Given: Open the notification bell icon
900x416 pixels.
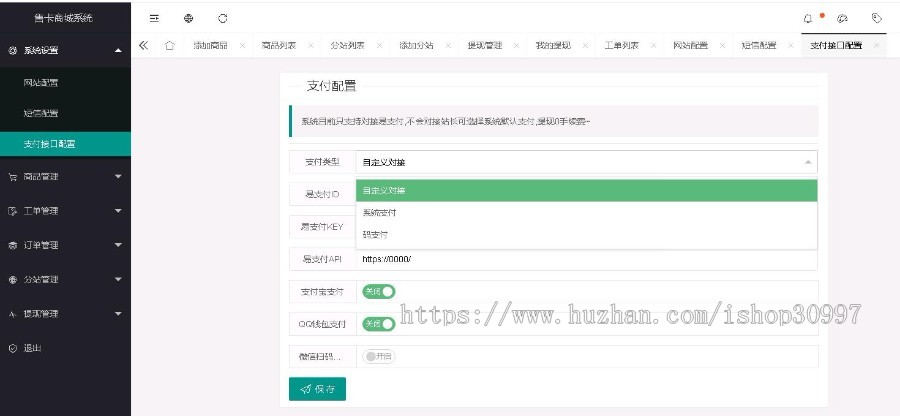Looking at the screenshot, I should click(808, 18).
